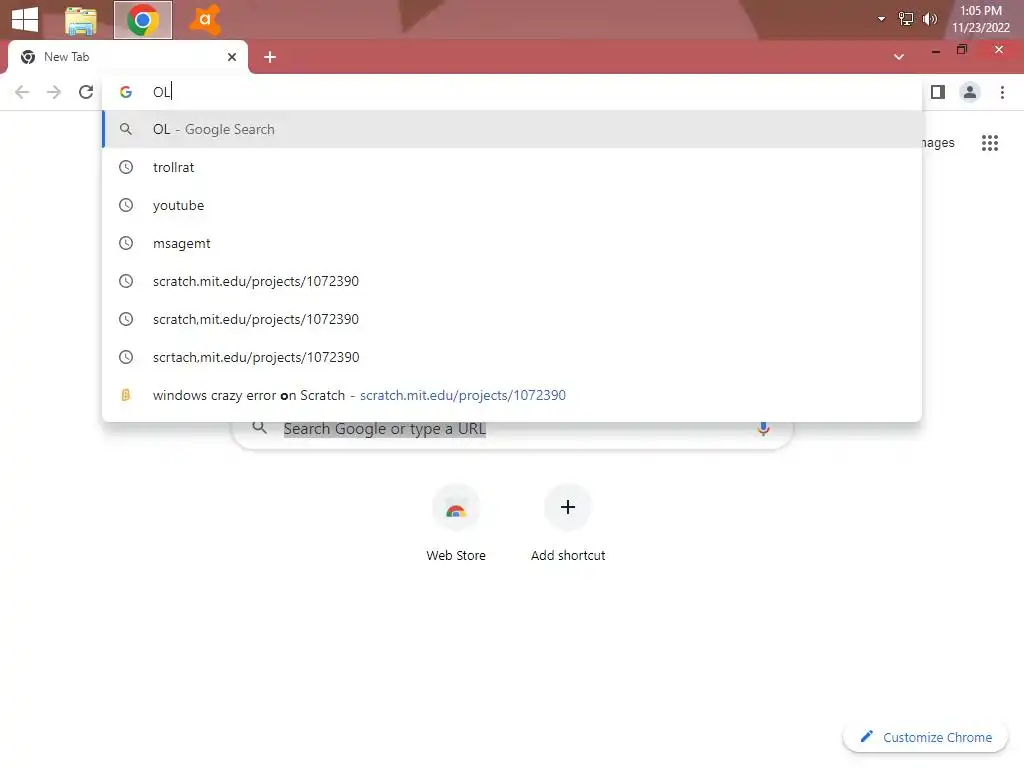Screen dimensions: 1024x768
Task: Open the Images link
Action: tap(938, 142)
